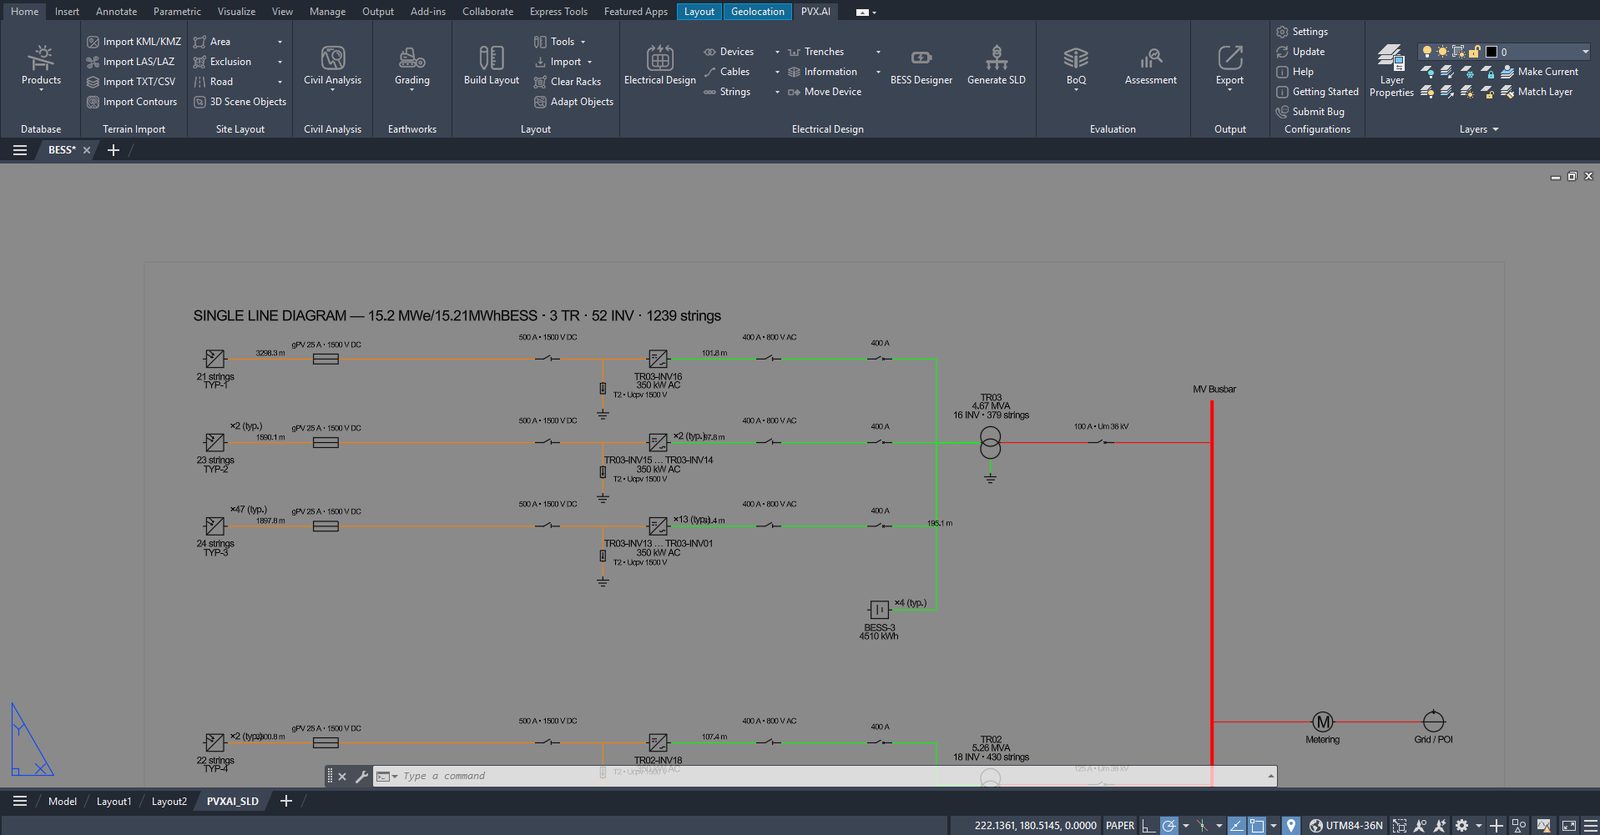Open the PVX.AI ribbon tab

pos(815,11)
